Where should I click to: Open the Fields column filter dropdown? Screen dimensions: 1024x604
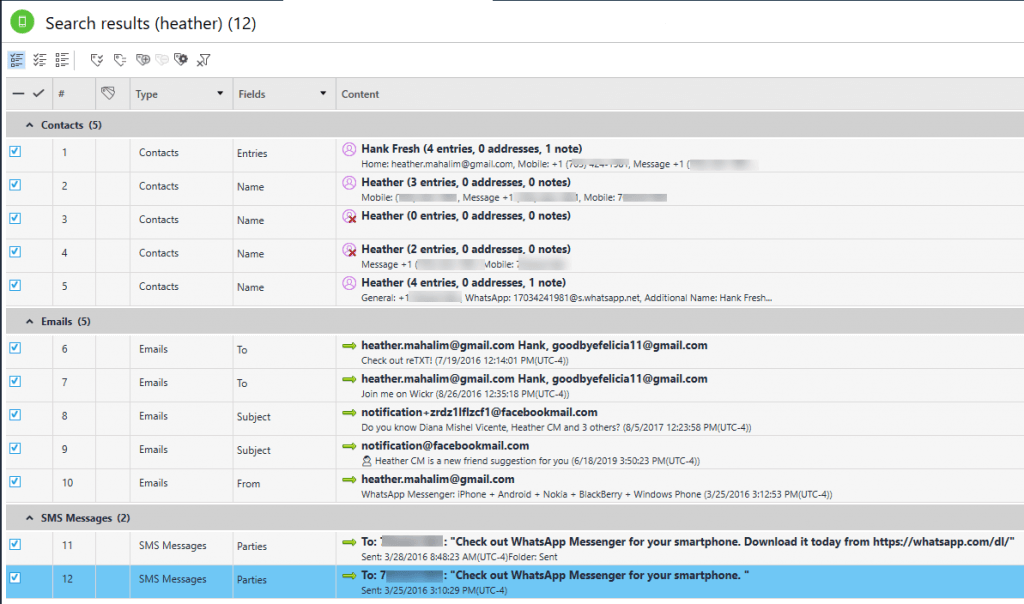323,93
